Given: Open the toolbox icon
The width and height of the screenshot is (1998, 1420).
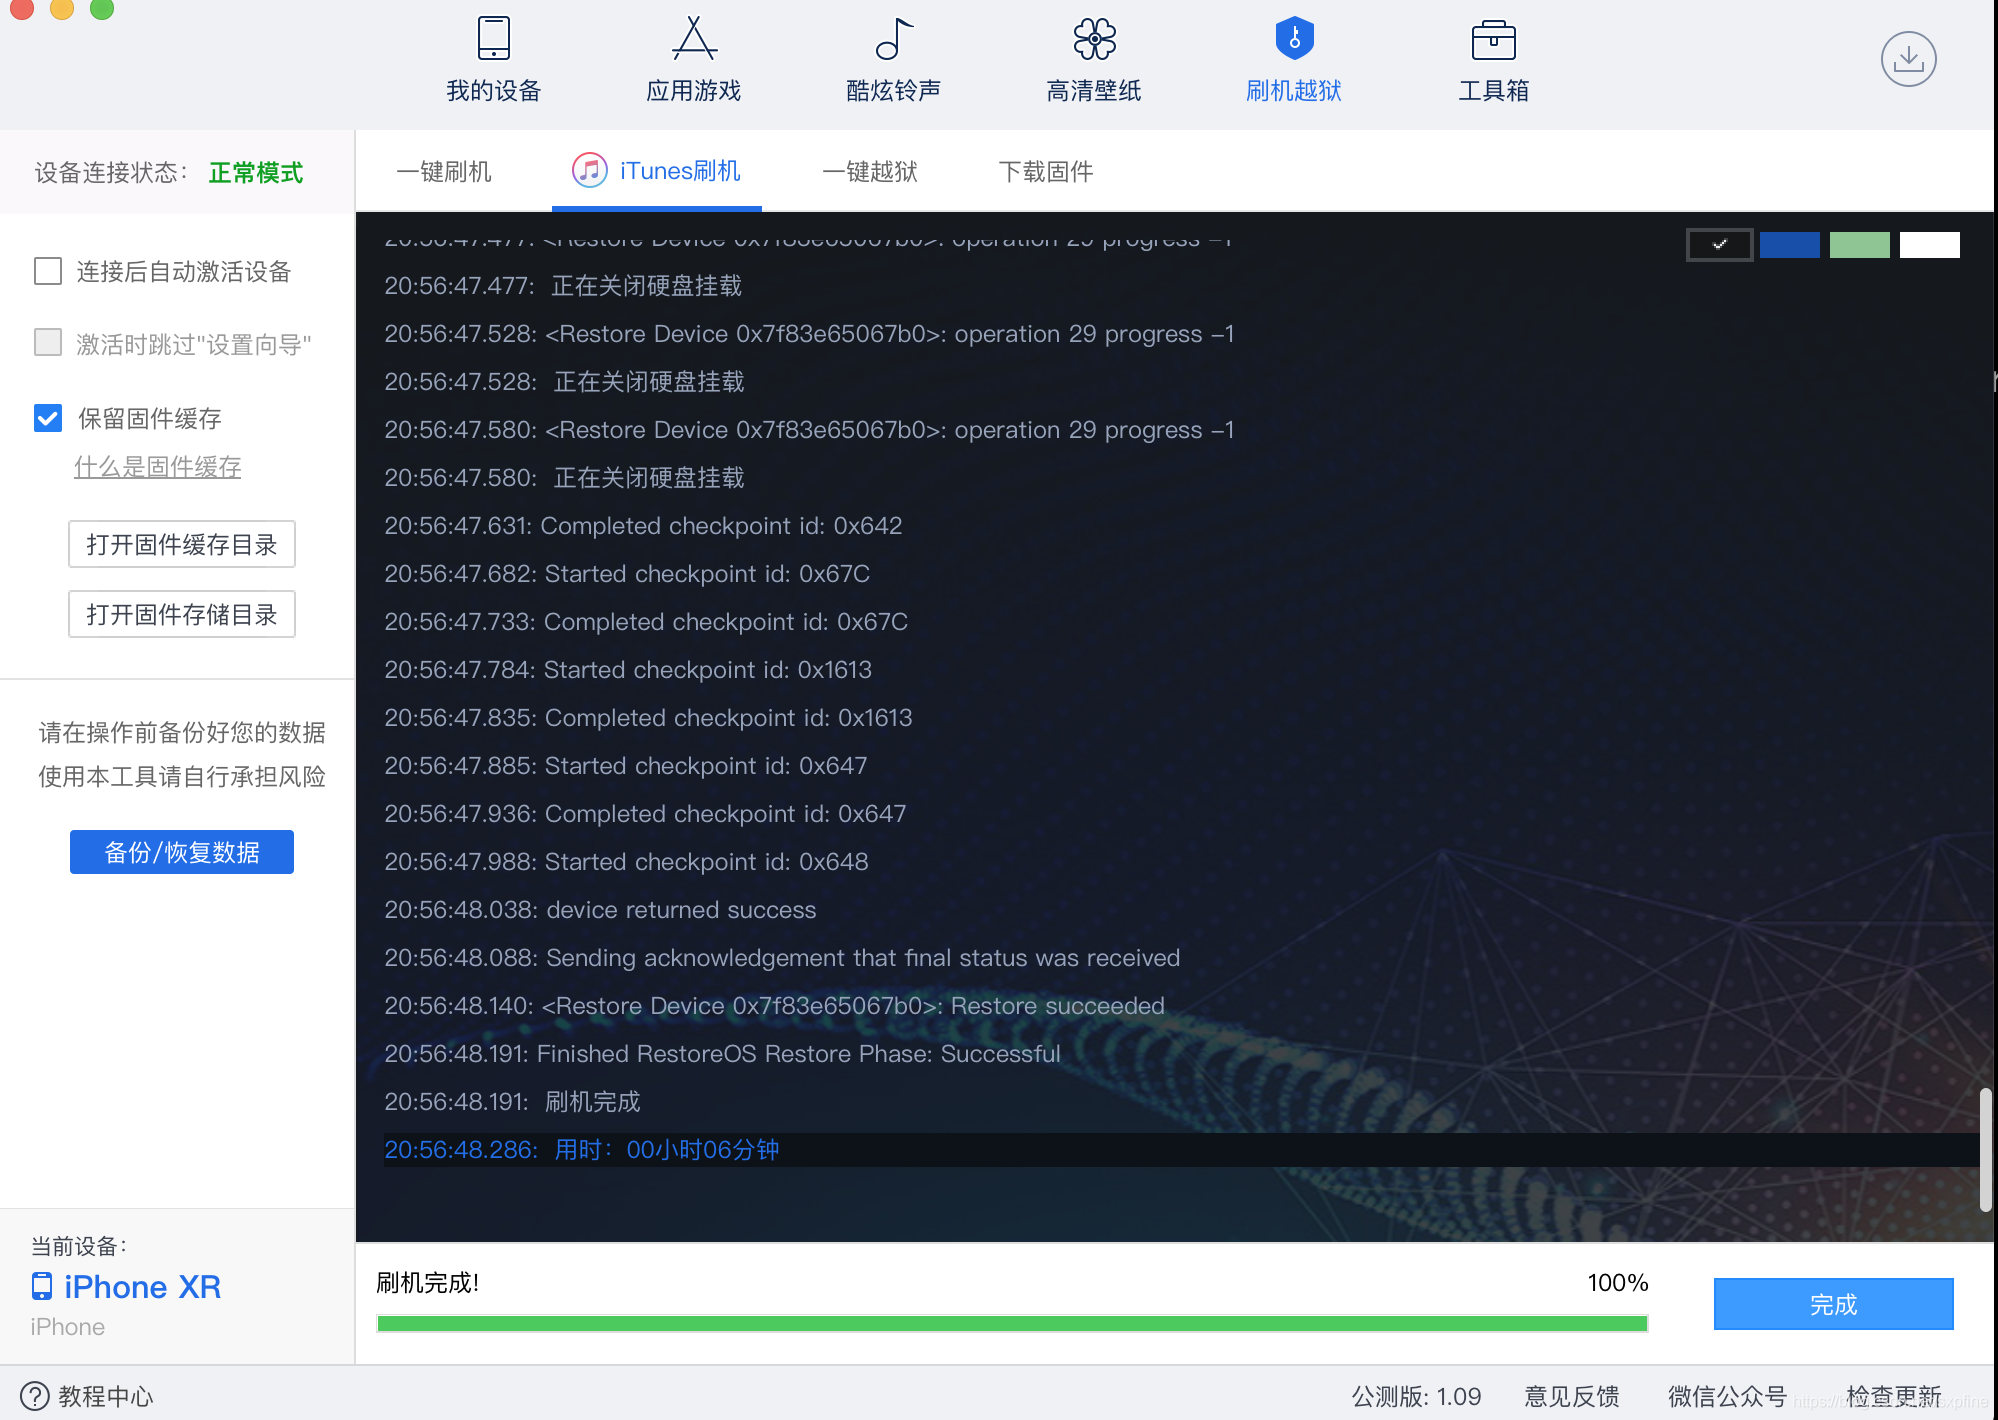Looking at the screenshot, I should click(1493, 40).
